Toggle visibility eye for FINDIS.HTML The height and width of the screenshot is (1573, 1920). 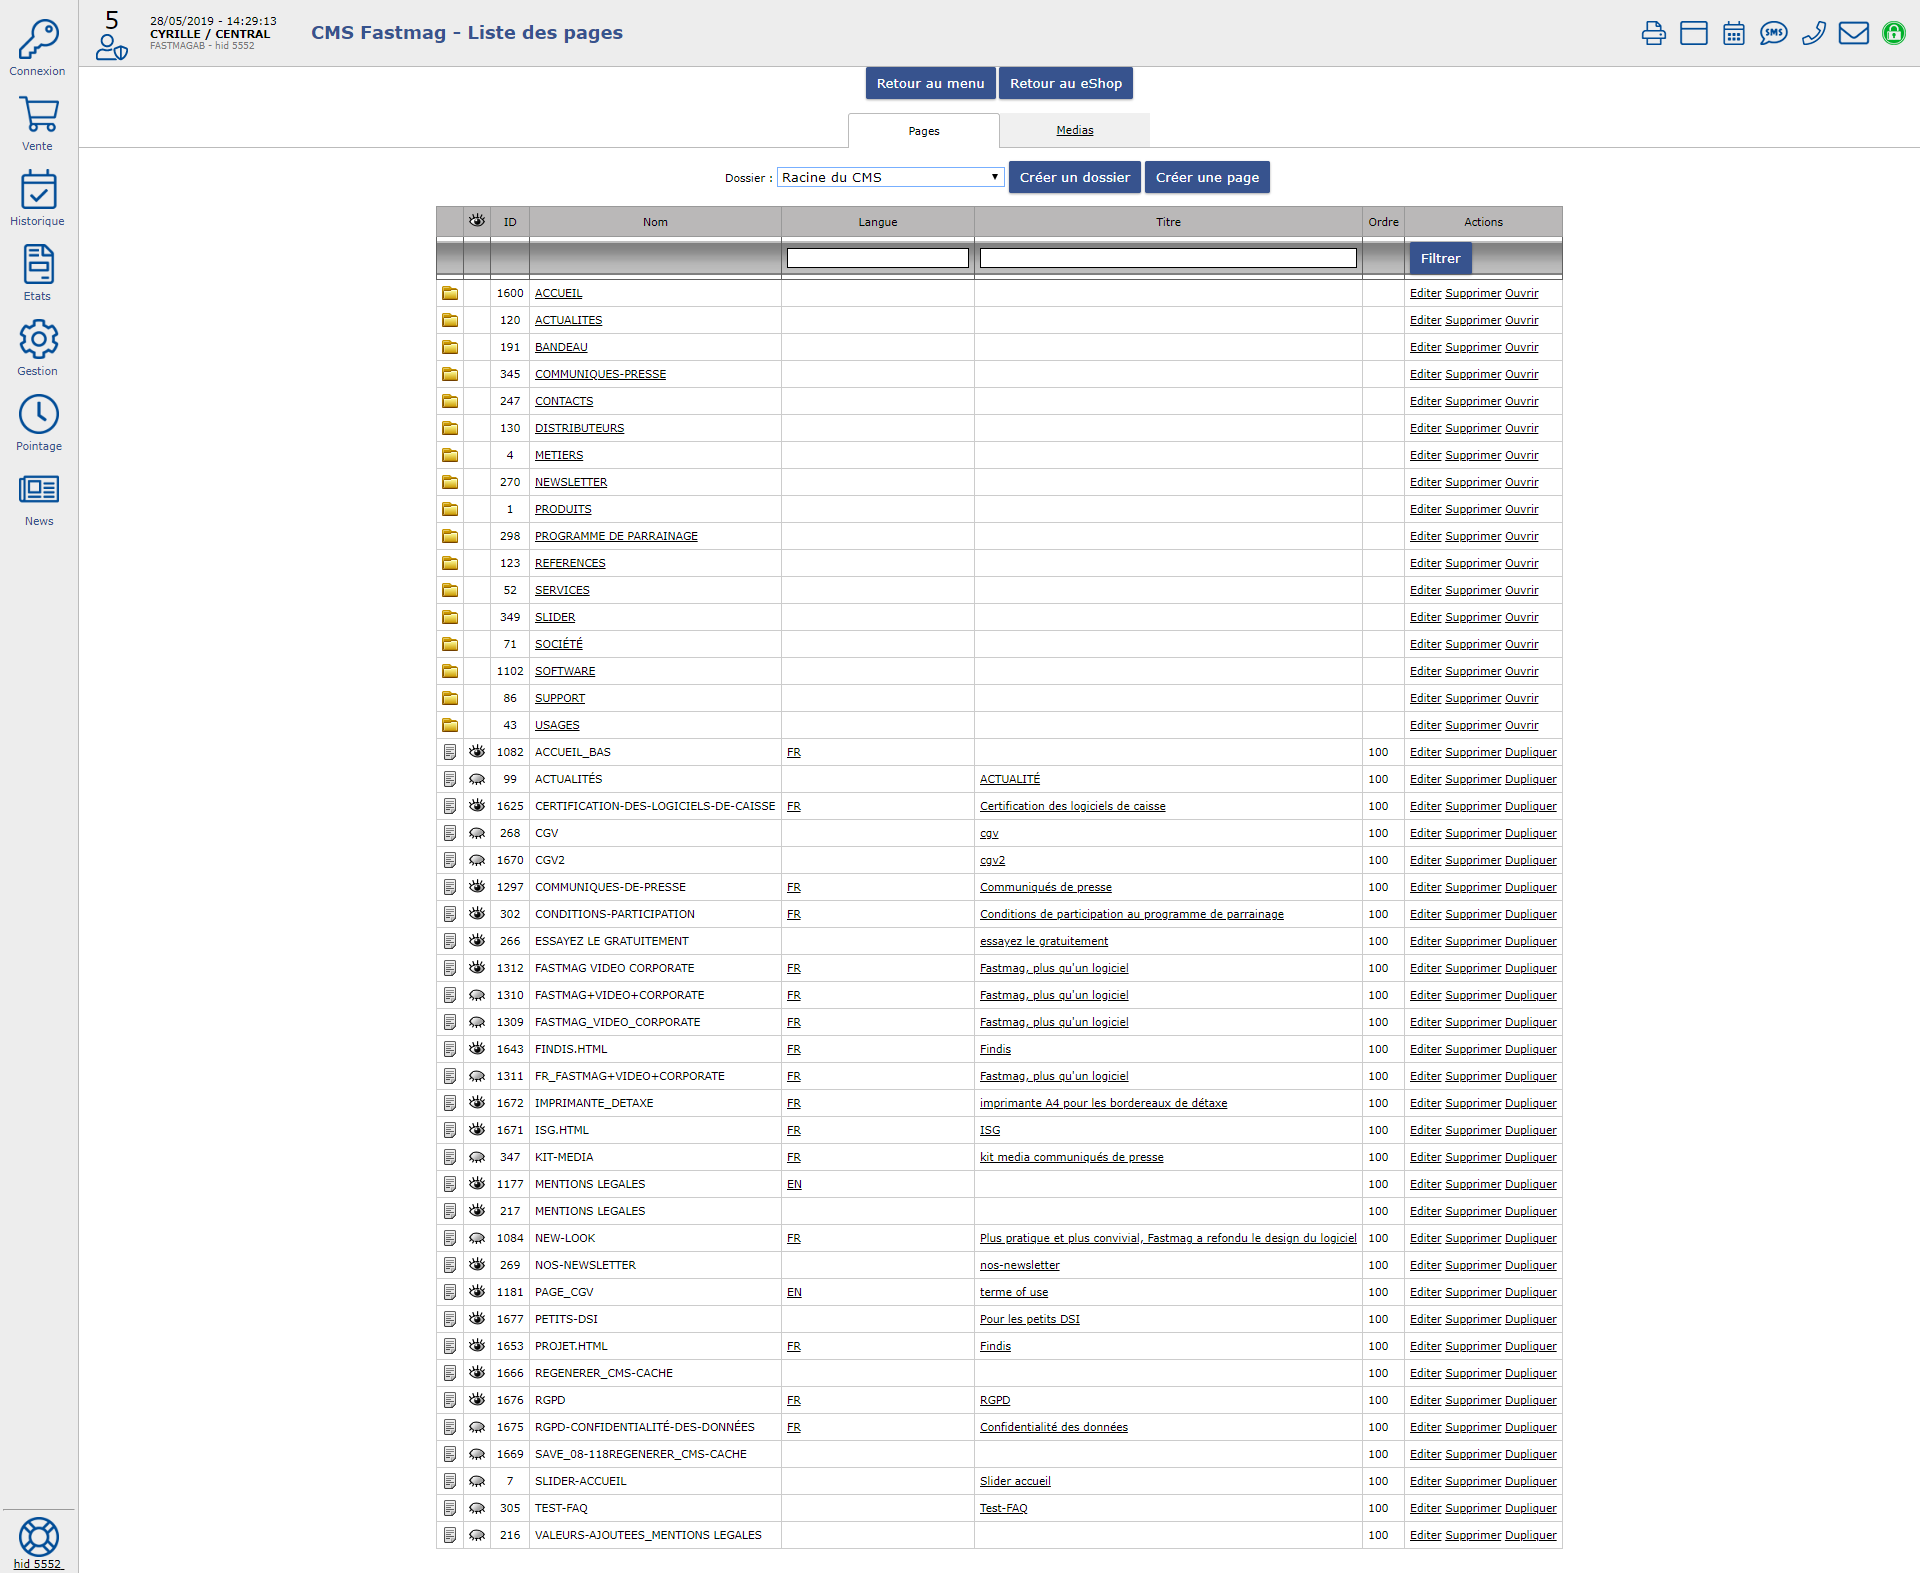[477, 1048]
